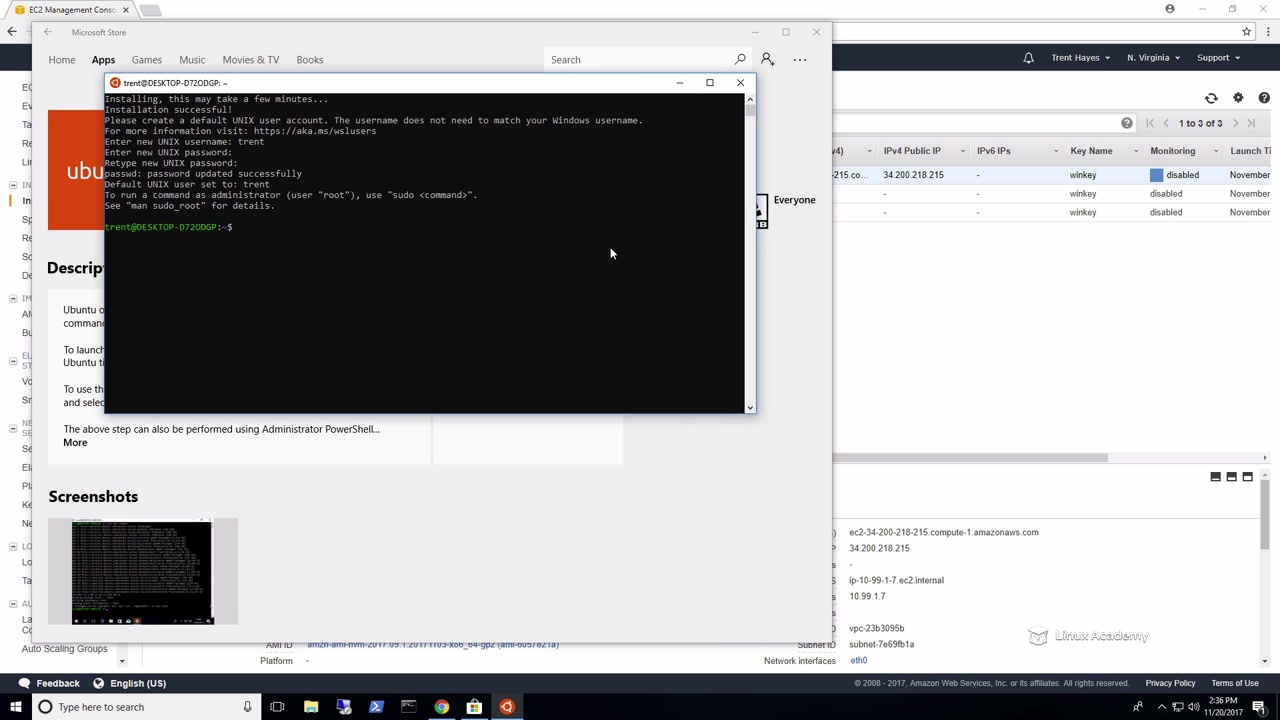
Task: Go to previous page of instances
Action: click(1166, 123)
